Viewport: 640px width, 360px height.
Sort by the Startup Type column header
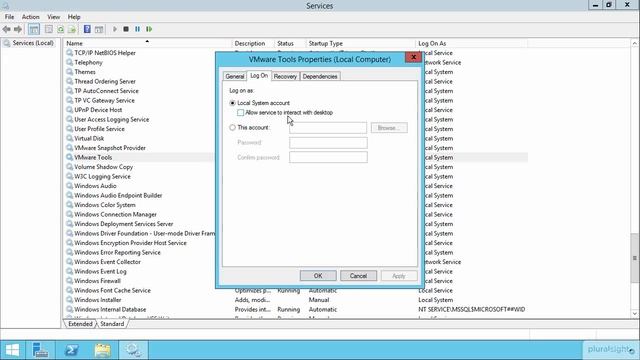click(x=360, y=43)
